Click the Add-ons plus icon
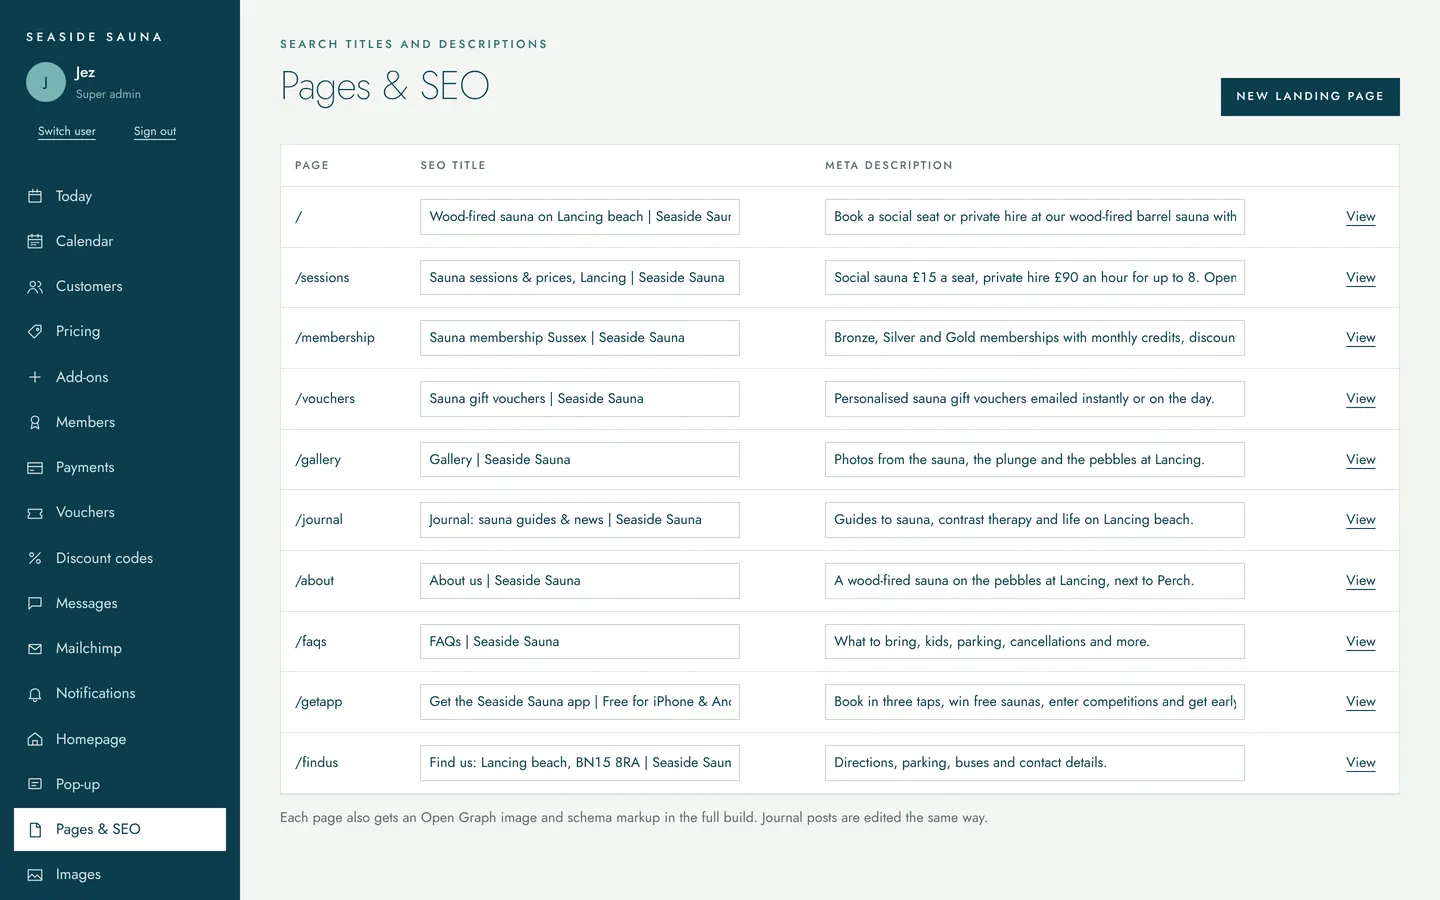1440x900 pixels. coord(35,377)
